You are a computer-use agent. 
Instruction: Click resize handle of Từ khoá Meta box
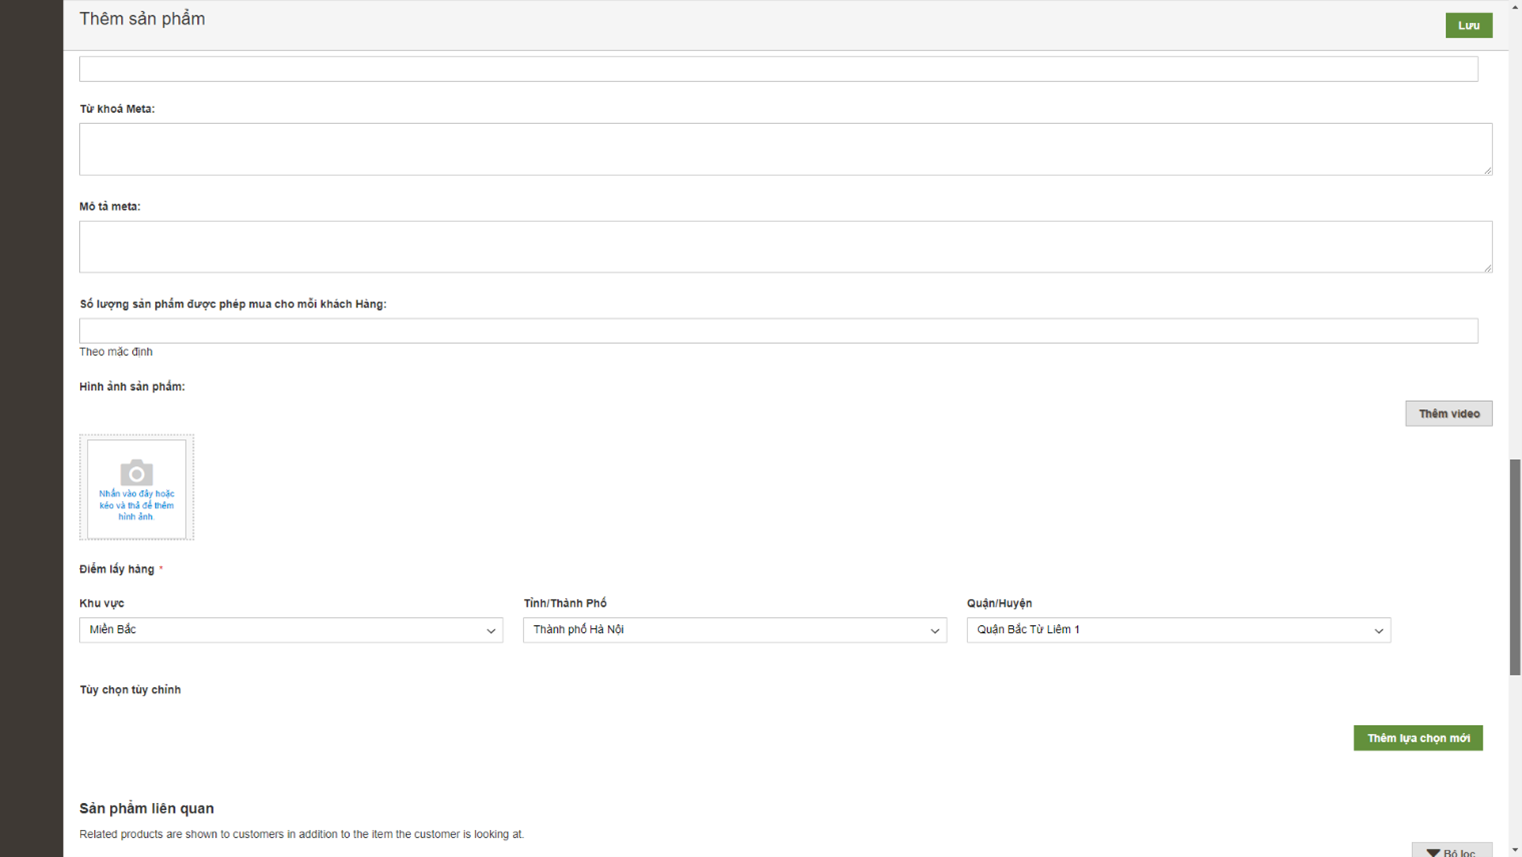[x=1487, y=170]
